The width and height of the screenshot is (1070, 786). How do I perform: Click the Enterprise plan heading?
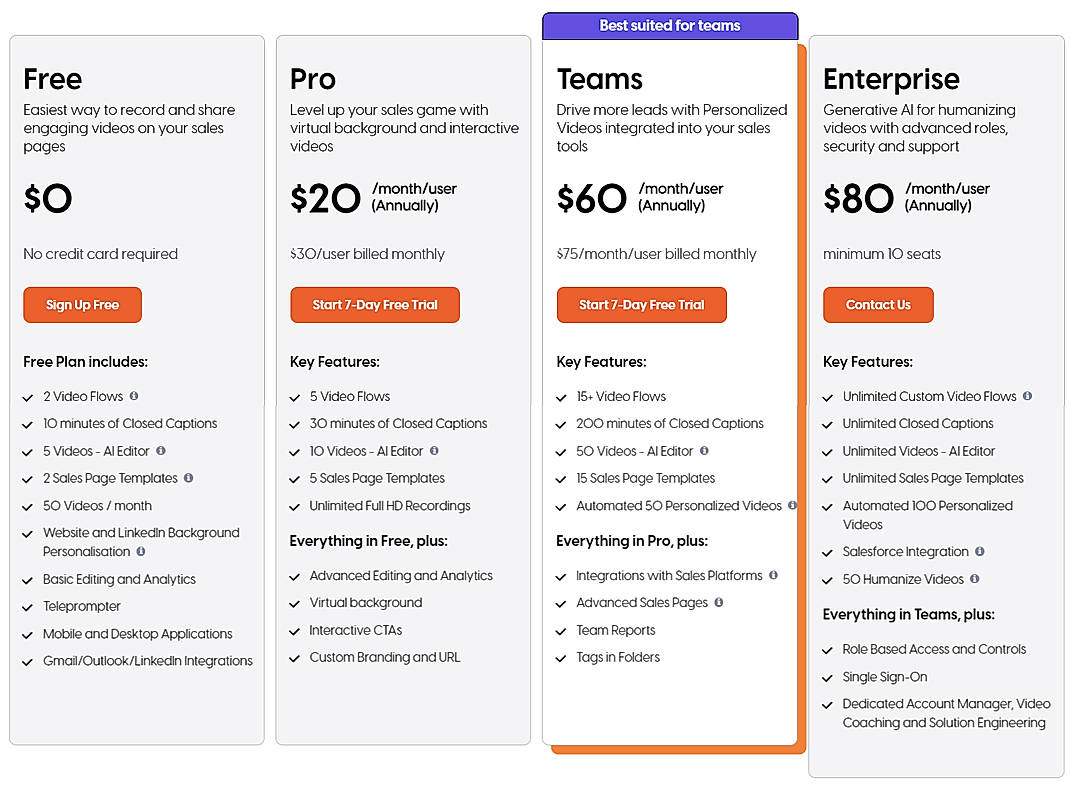[x=891, y=79]
